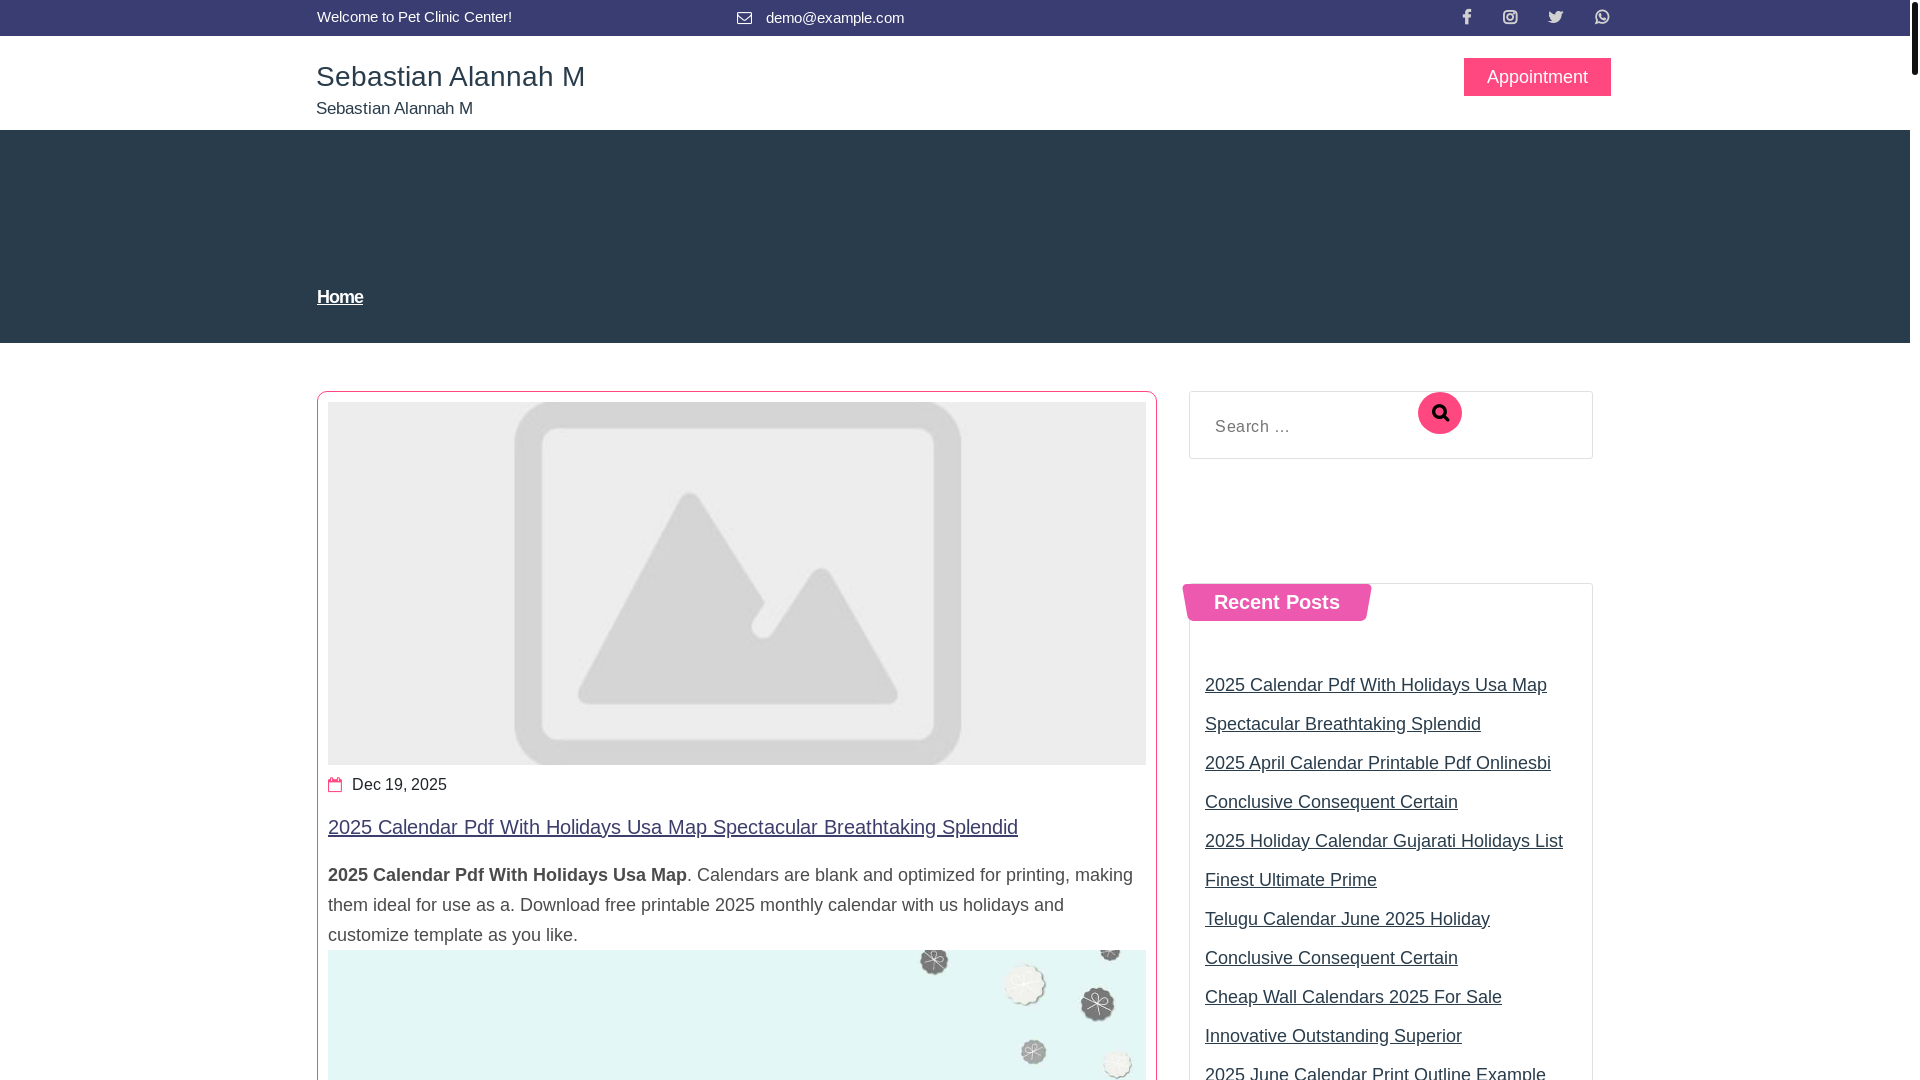
Task: Click the Sebastian Alannah M tagline text
Action: (x=394, y=108)
